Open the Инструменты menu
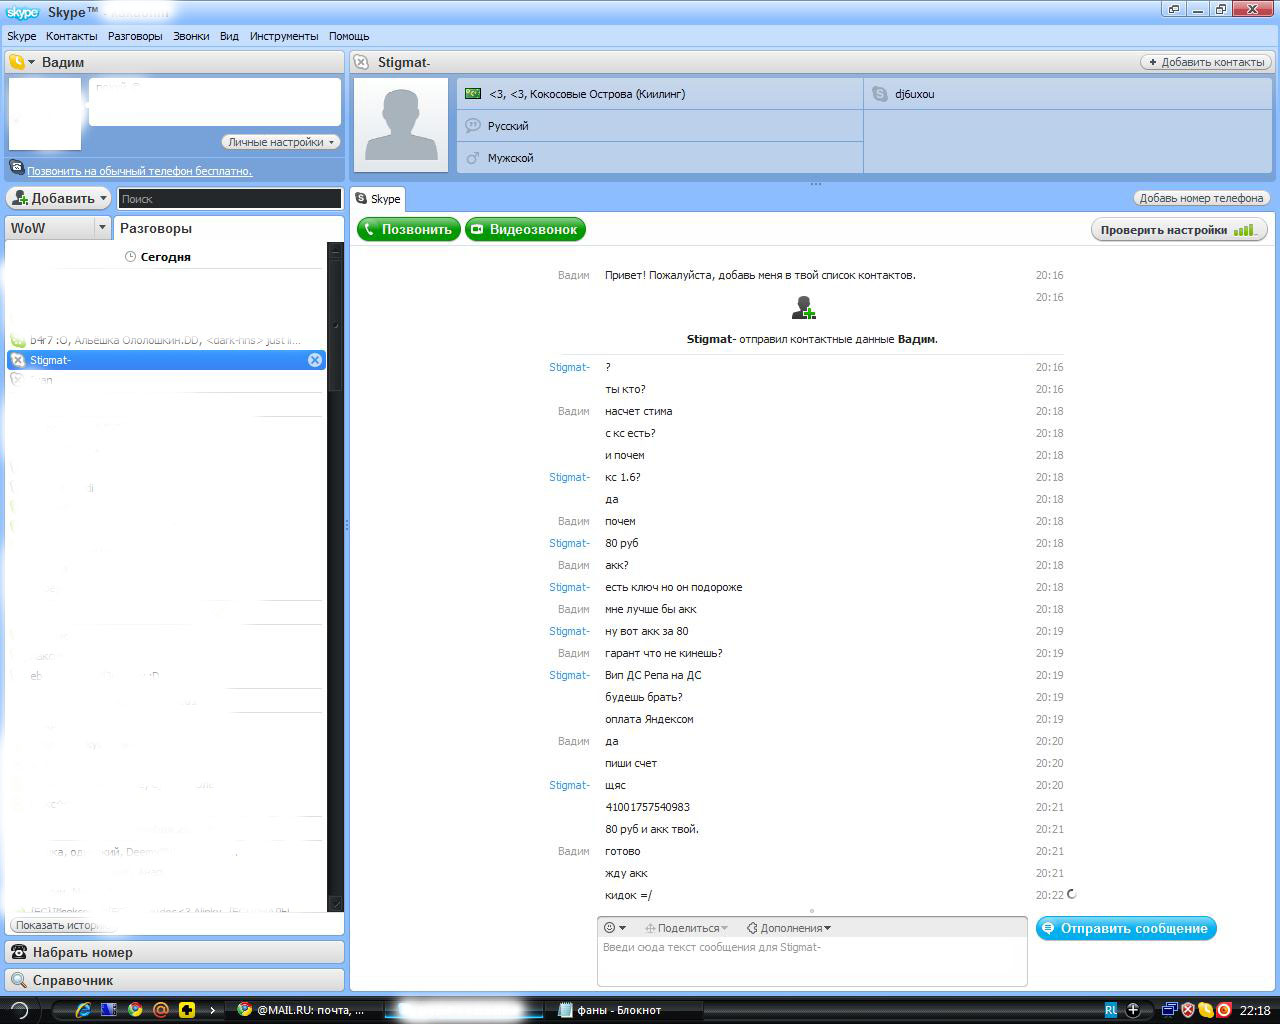The image size is (1280, 1024). (x=284, y=36)
